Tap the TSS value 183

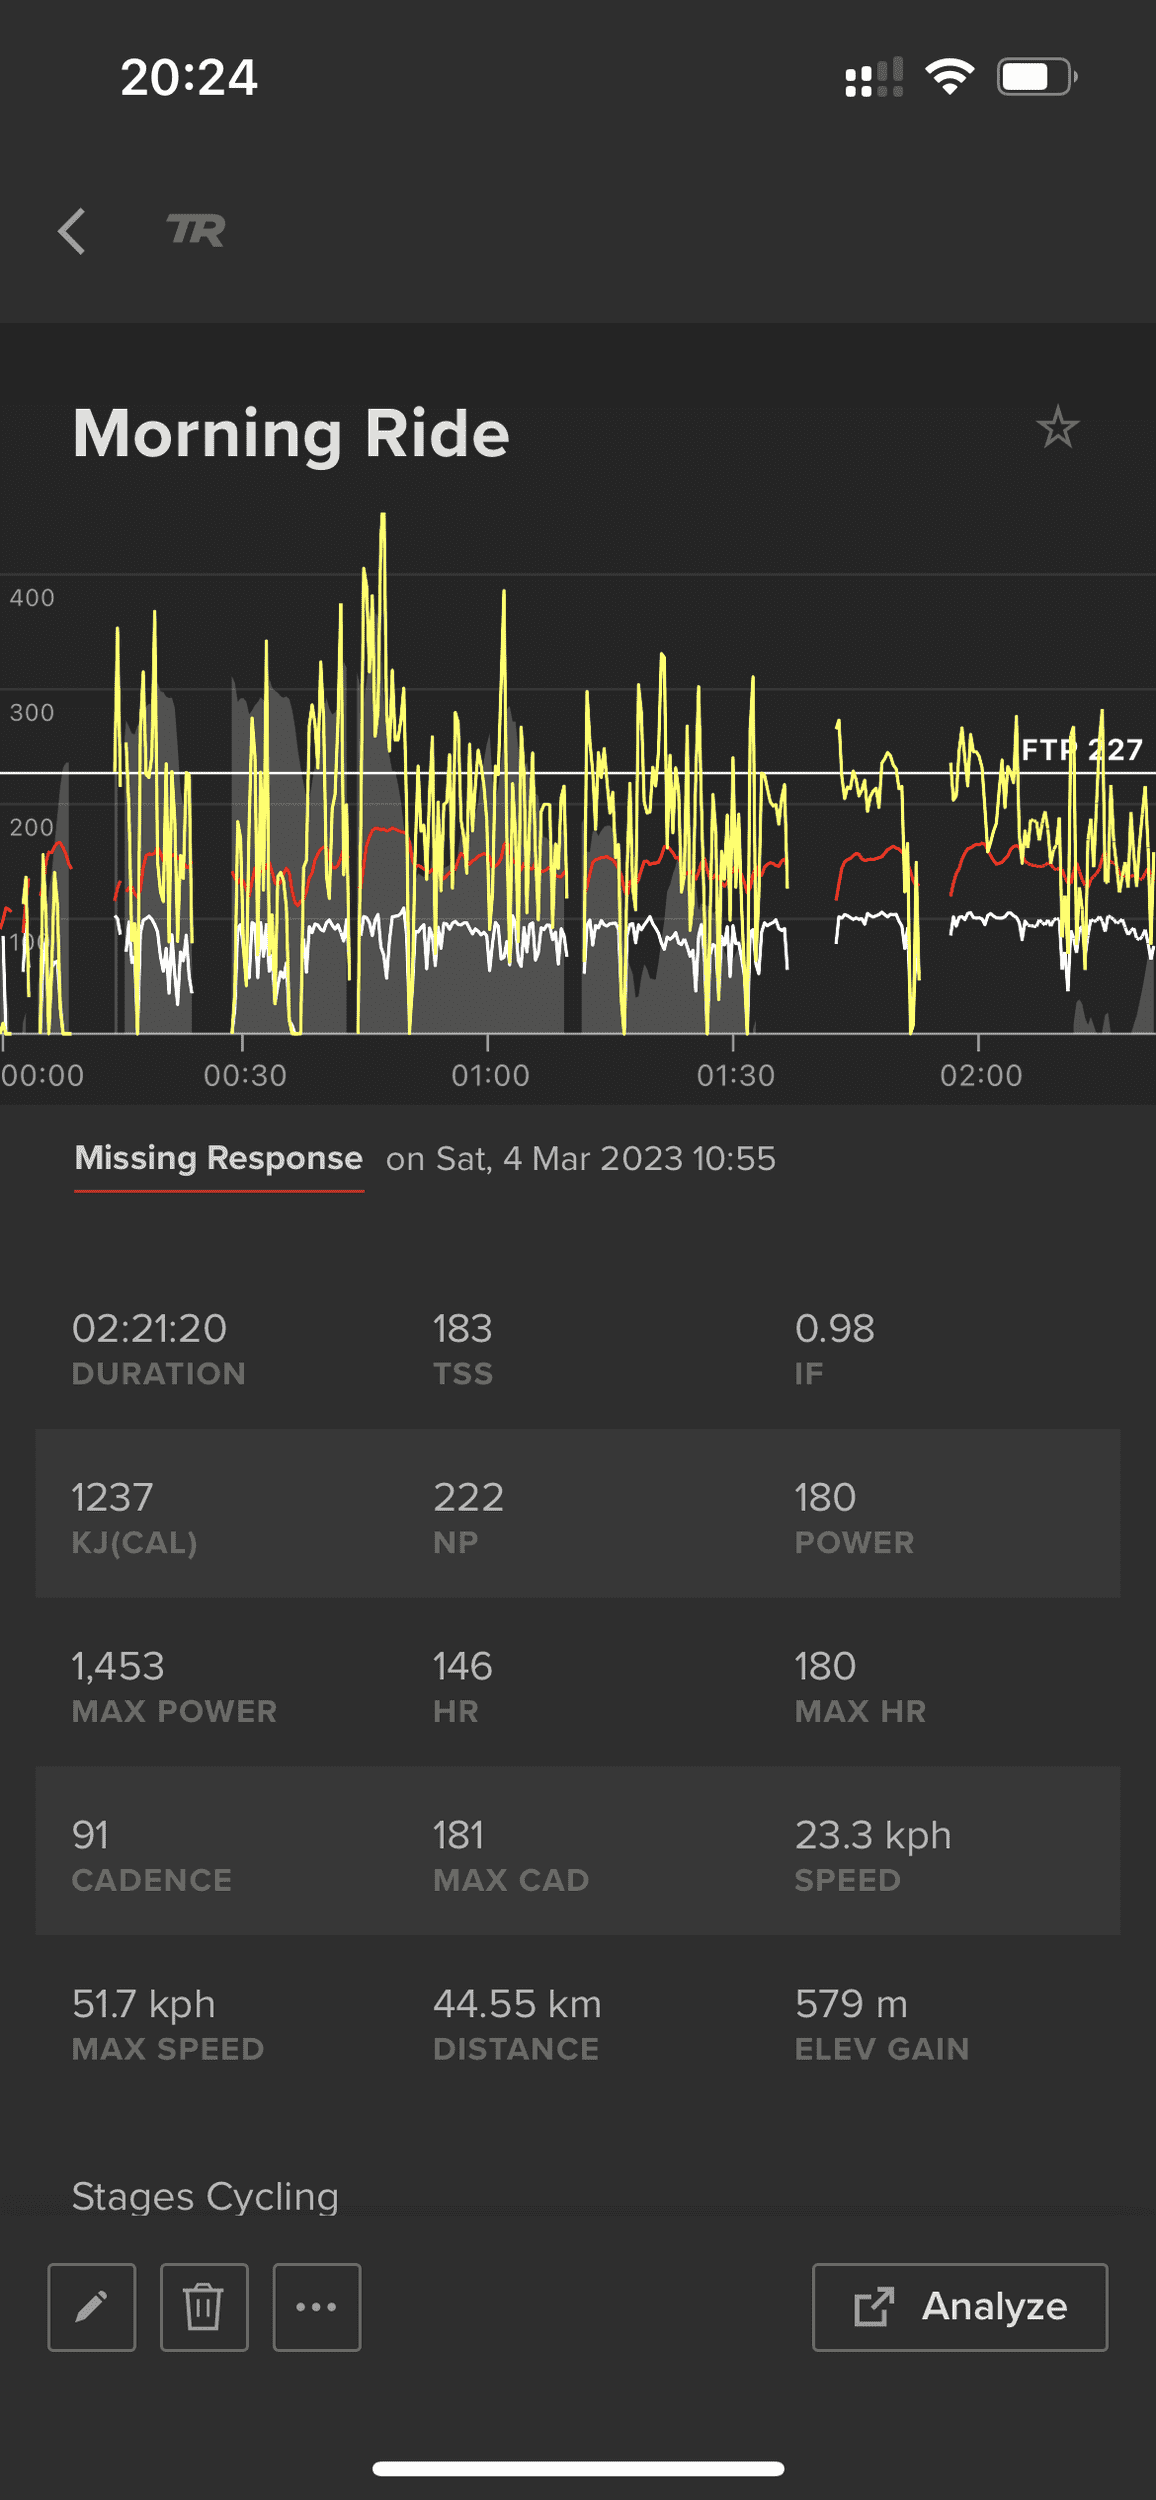462,1329
